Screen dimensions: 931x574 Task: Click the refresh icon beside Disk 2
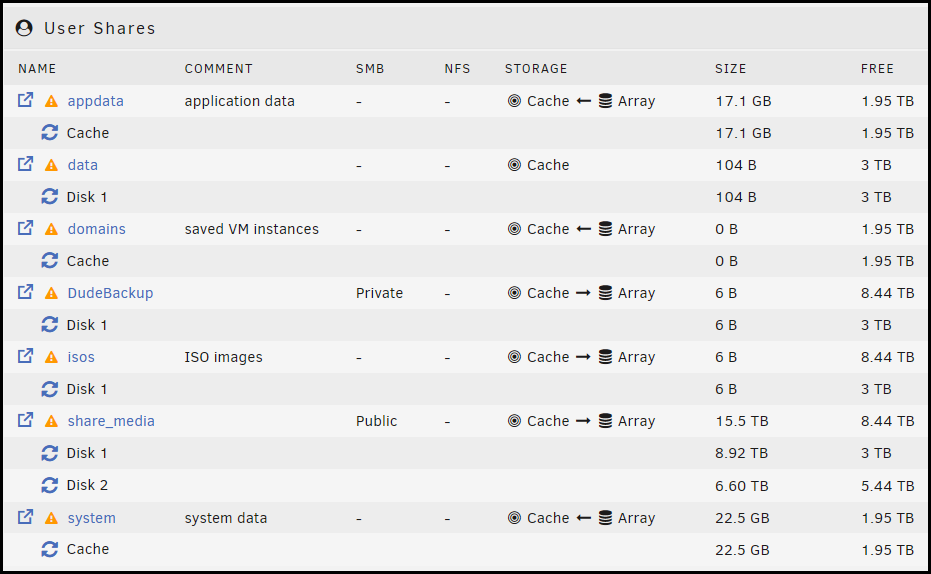click(50, 485)
